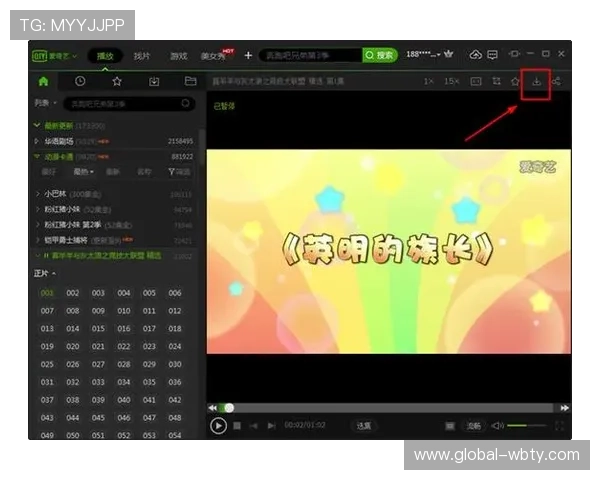This screenshot has width=600, height=480.
Task: Click the home icon in sidebar
Action: (43, 81)
